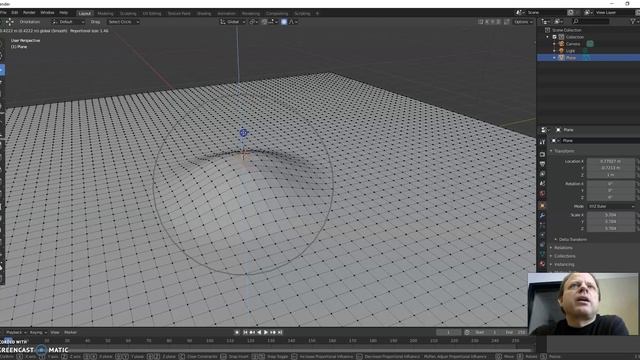
Task: Toggle auto merge vertices icon
Action: [507, 22]
